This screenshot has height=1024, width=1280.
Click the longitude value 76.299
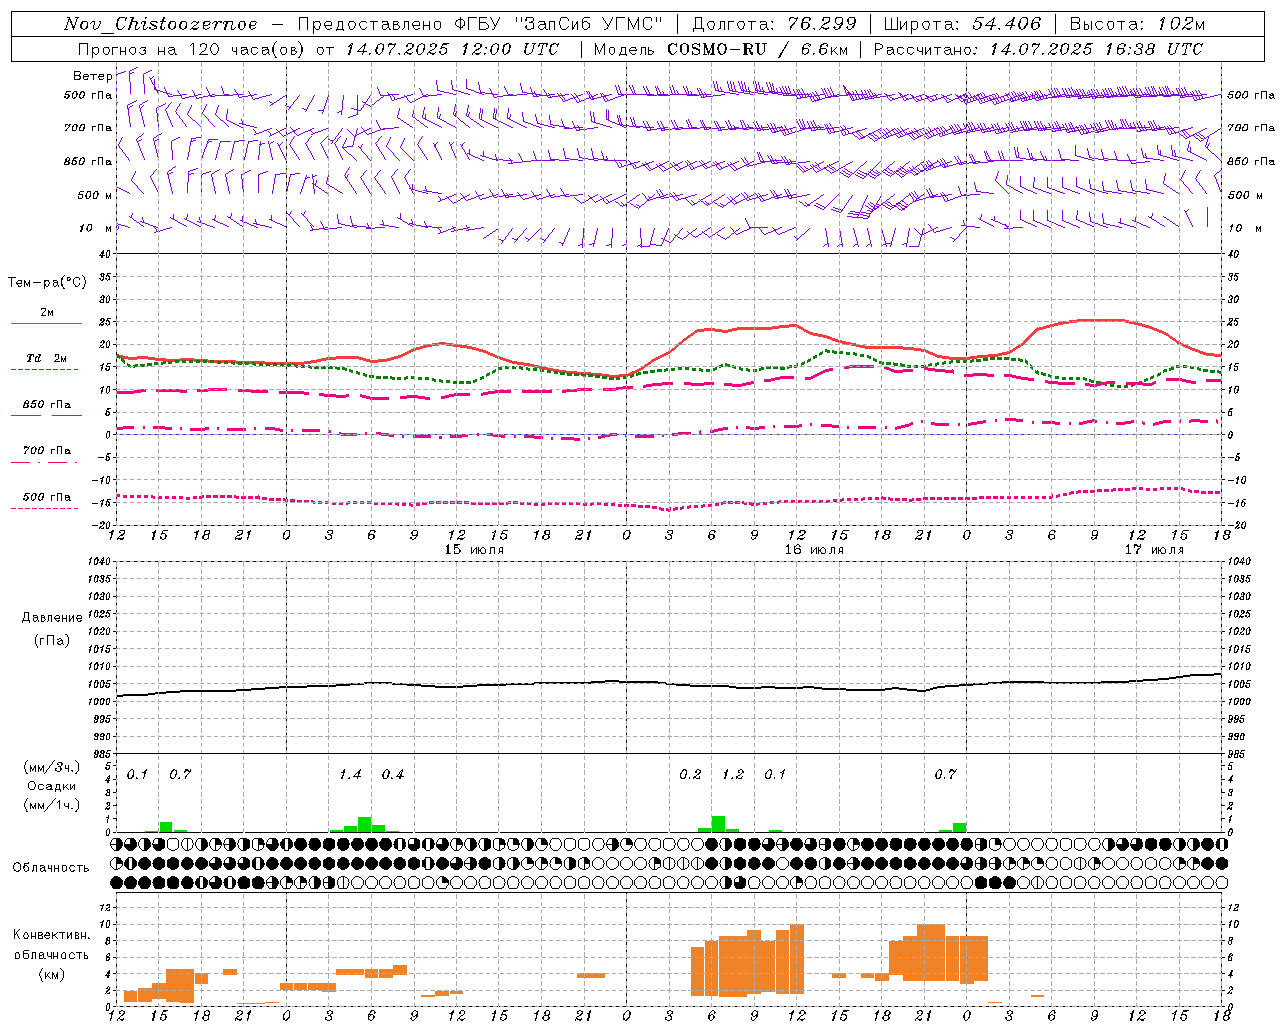pos(823,24)
